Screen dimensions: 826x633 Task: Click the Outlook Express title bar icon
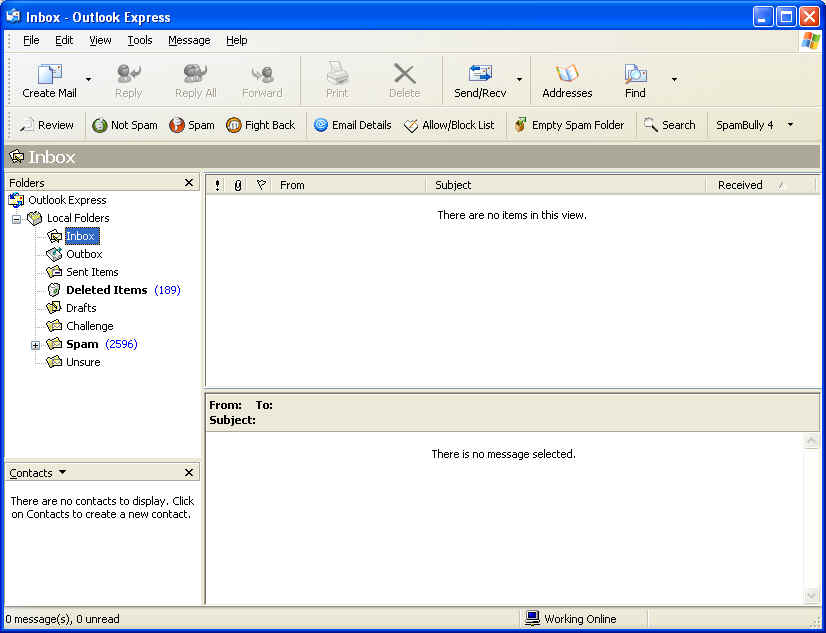[x=13, y=17]
